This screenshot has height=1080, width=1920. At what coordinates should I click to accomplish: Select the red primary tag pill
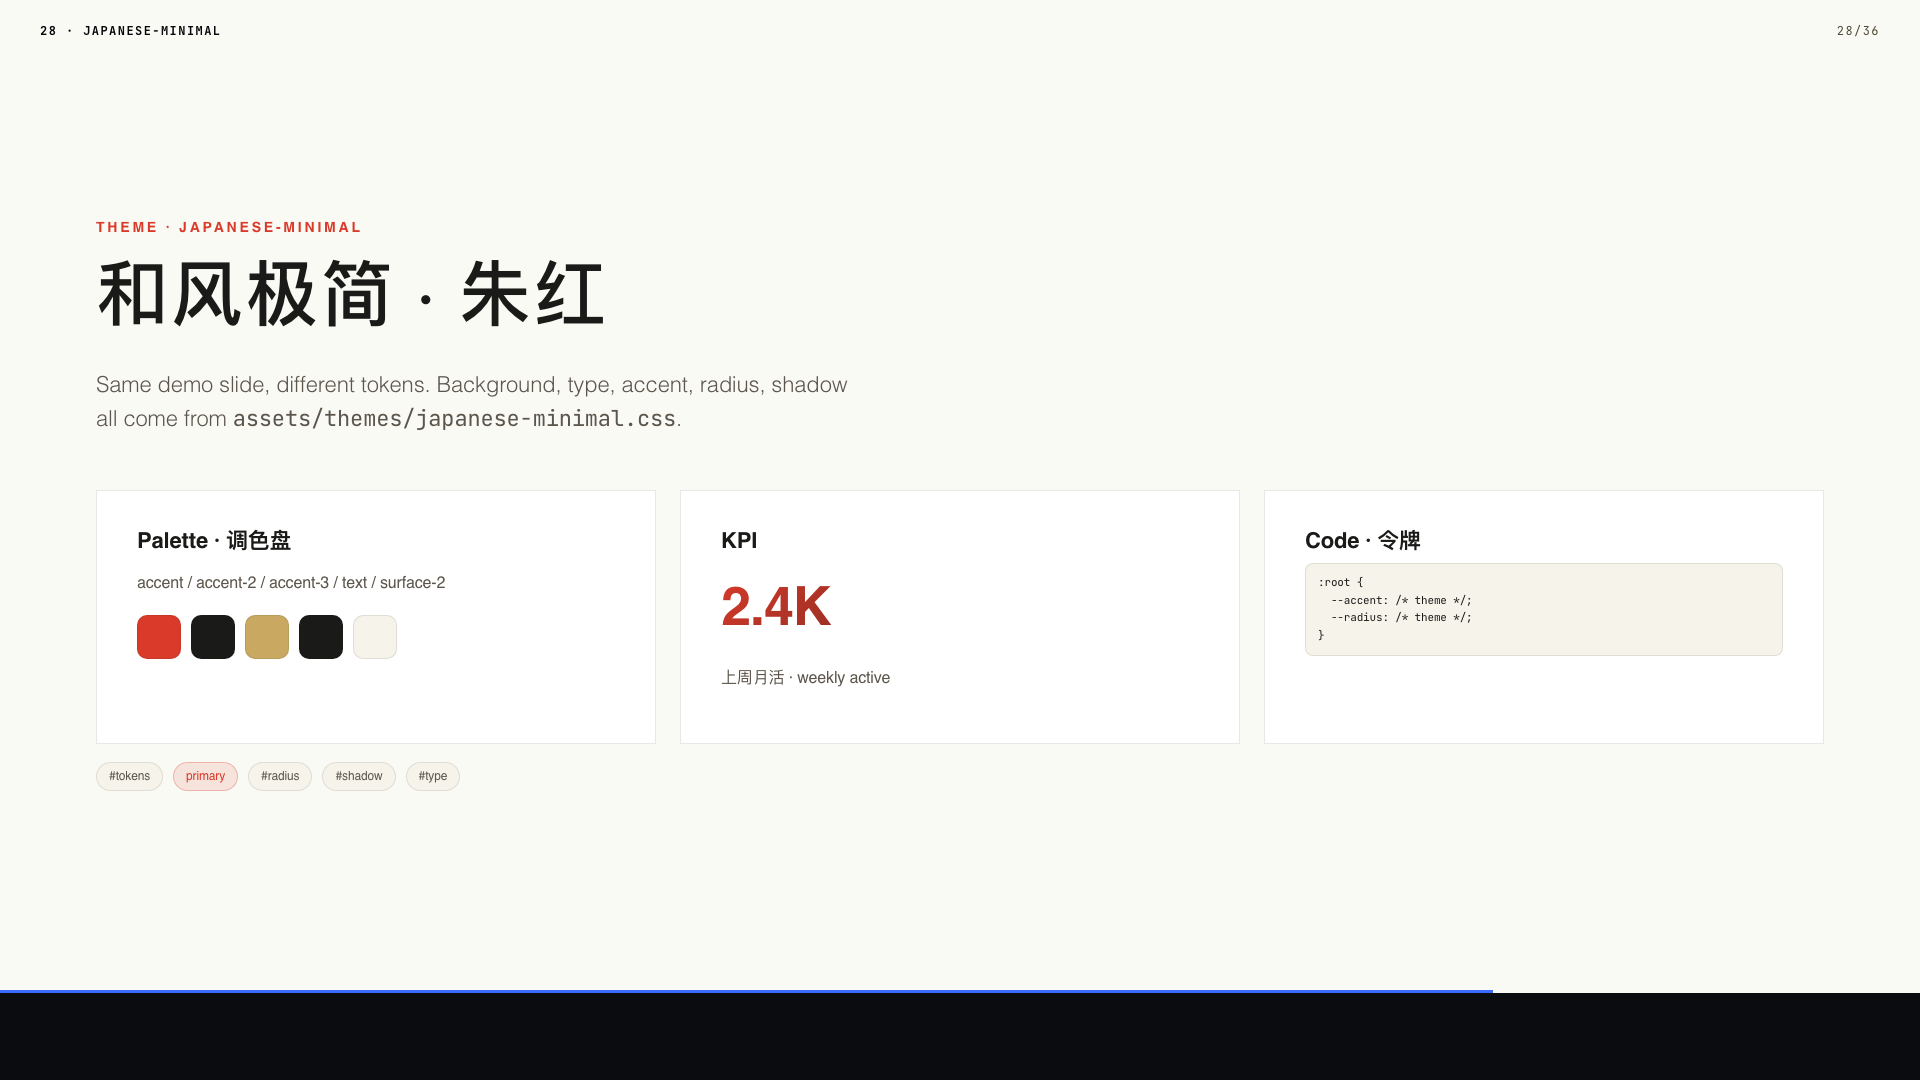[205, 776]
